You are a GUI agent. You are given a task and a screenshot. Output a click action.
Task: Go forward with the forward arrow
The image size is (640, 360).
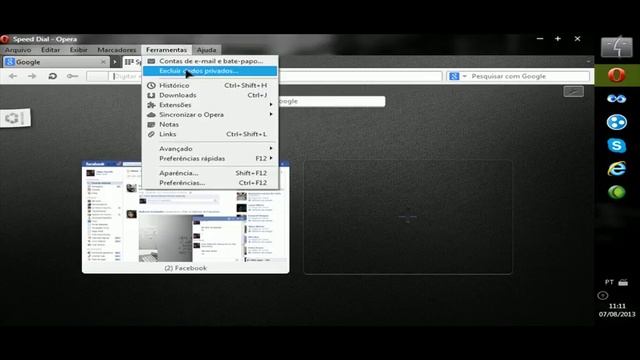click(32, 76)
